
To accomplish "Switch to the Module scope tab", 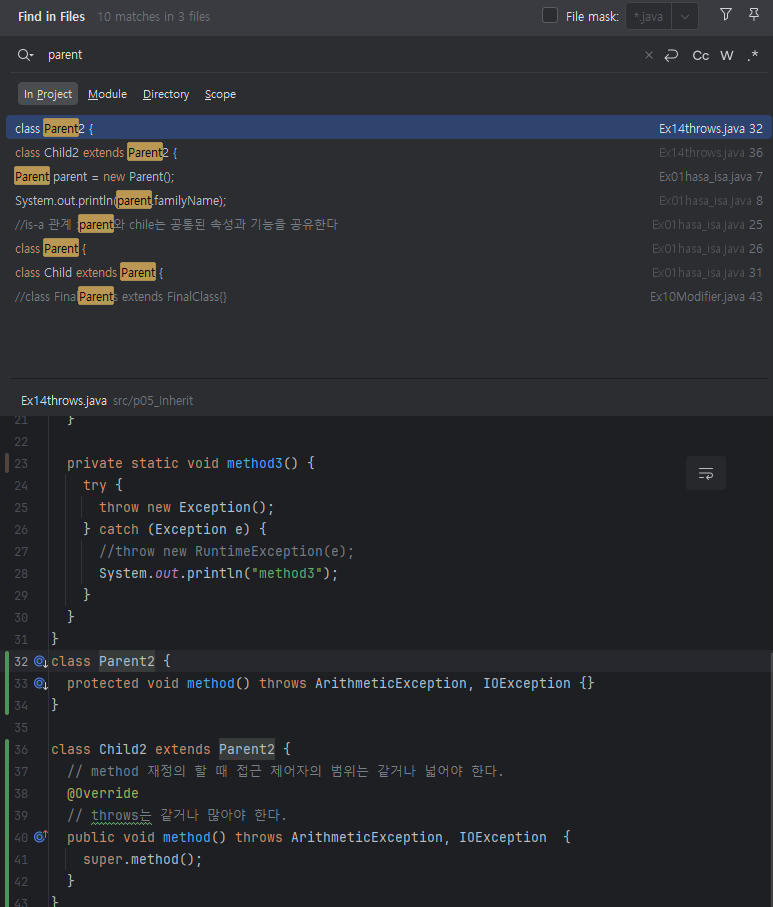I will pos(107,94).
